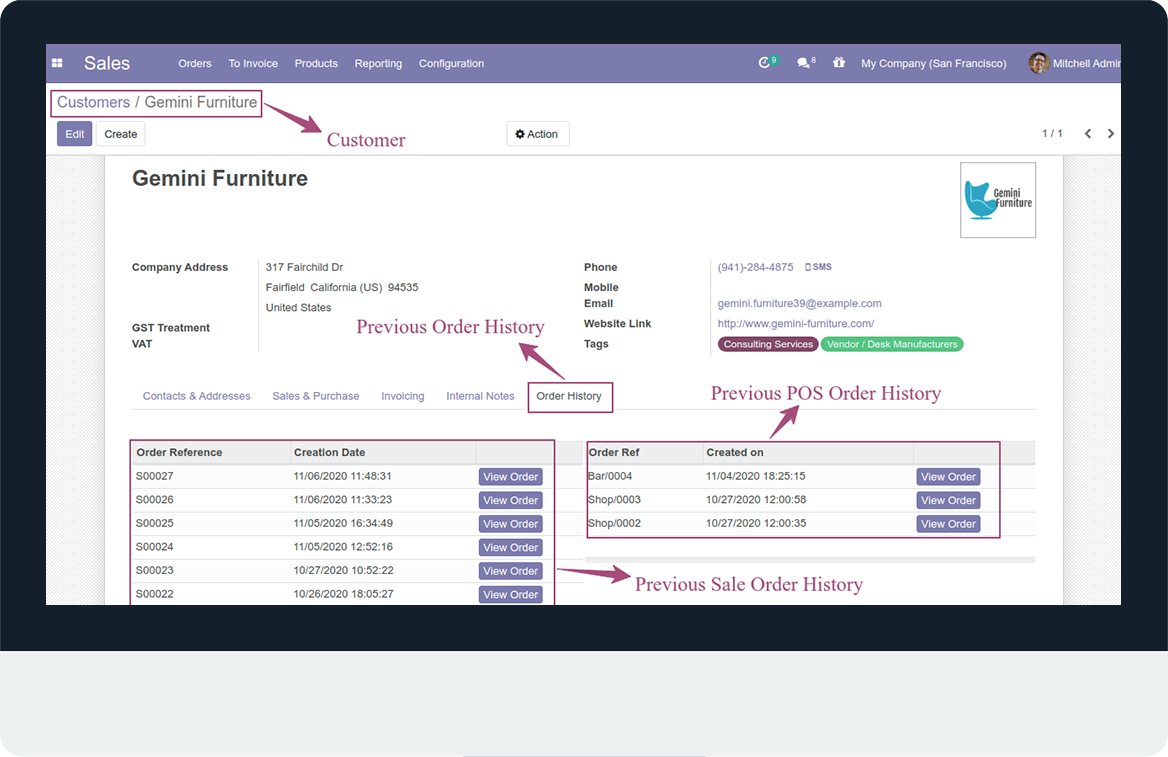The height and width of the screenshot is (757, 1168).
Task: Select the Order History tab
Action: [569, 396]
